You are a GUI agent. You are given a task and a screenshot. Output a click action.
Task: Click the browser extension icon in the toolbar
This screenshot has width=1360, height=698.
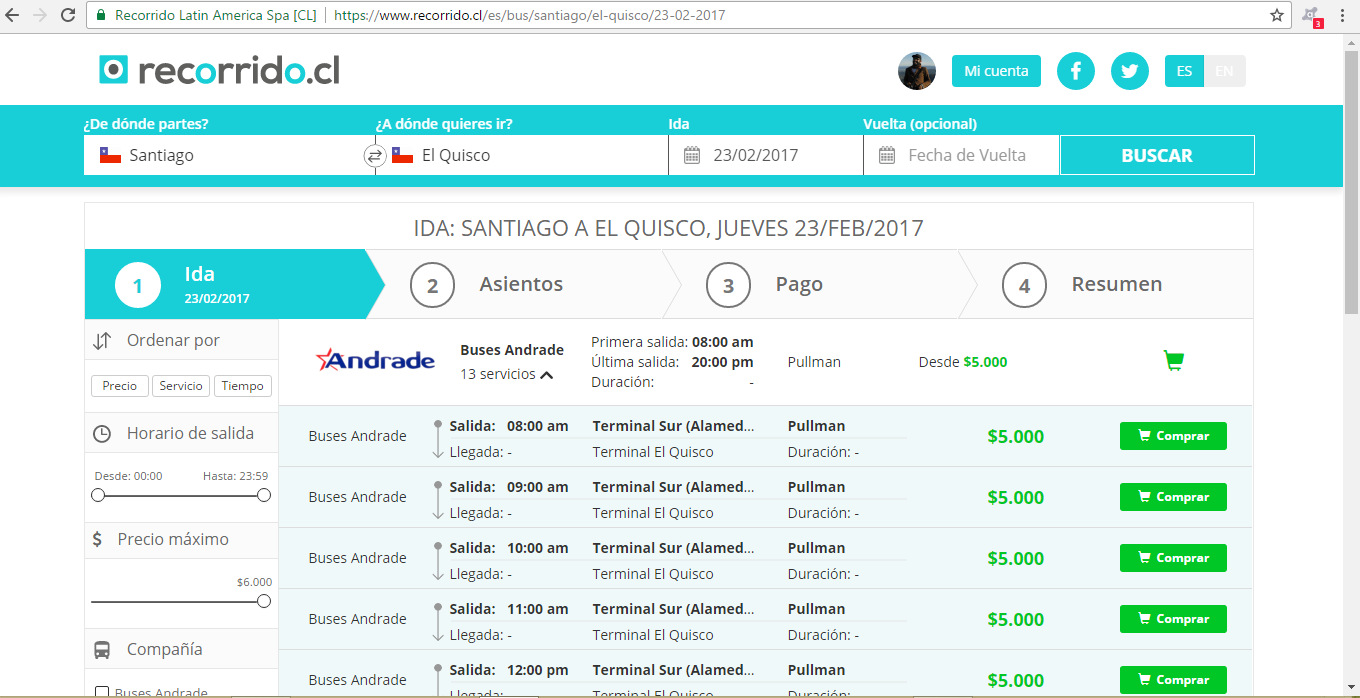[x=1310, y=16]
